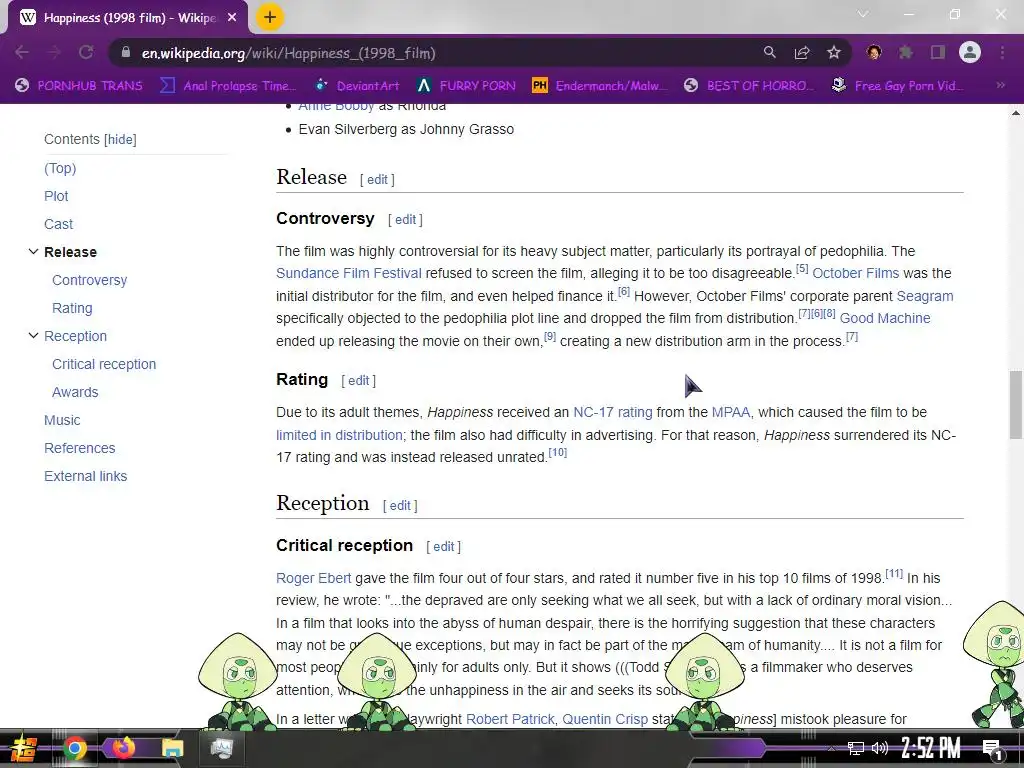Go to Music section in contents
Viewport: 1024px width, 768px height.
tap(62, 421)
